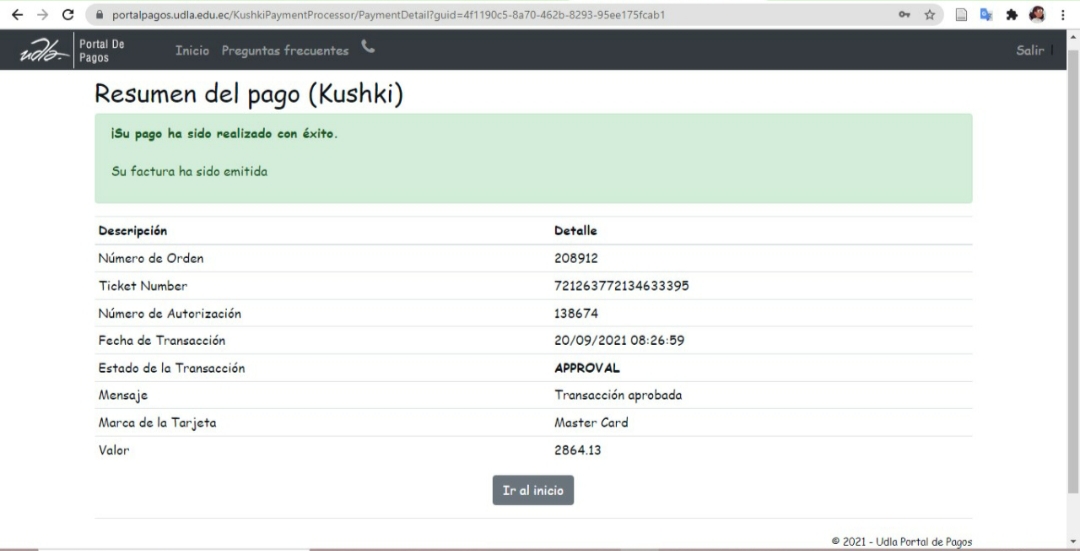This screenshot has height=551, width=1080.
Task: Open the gray page extension icon
Action: click(x=960, y=15)
